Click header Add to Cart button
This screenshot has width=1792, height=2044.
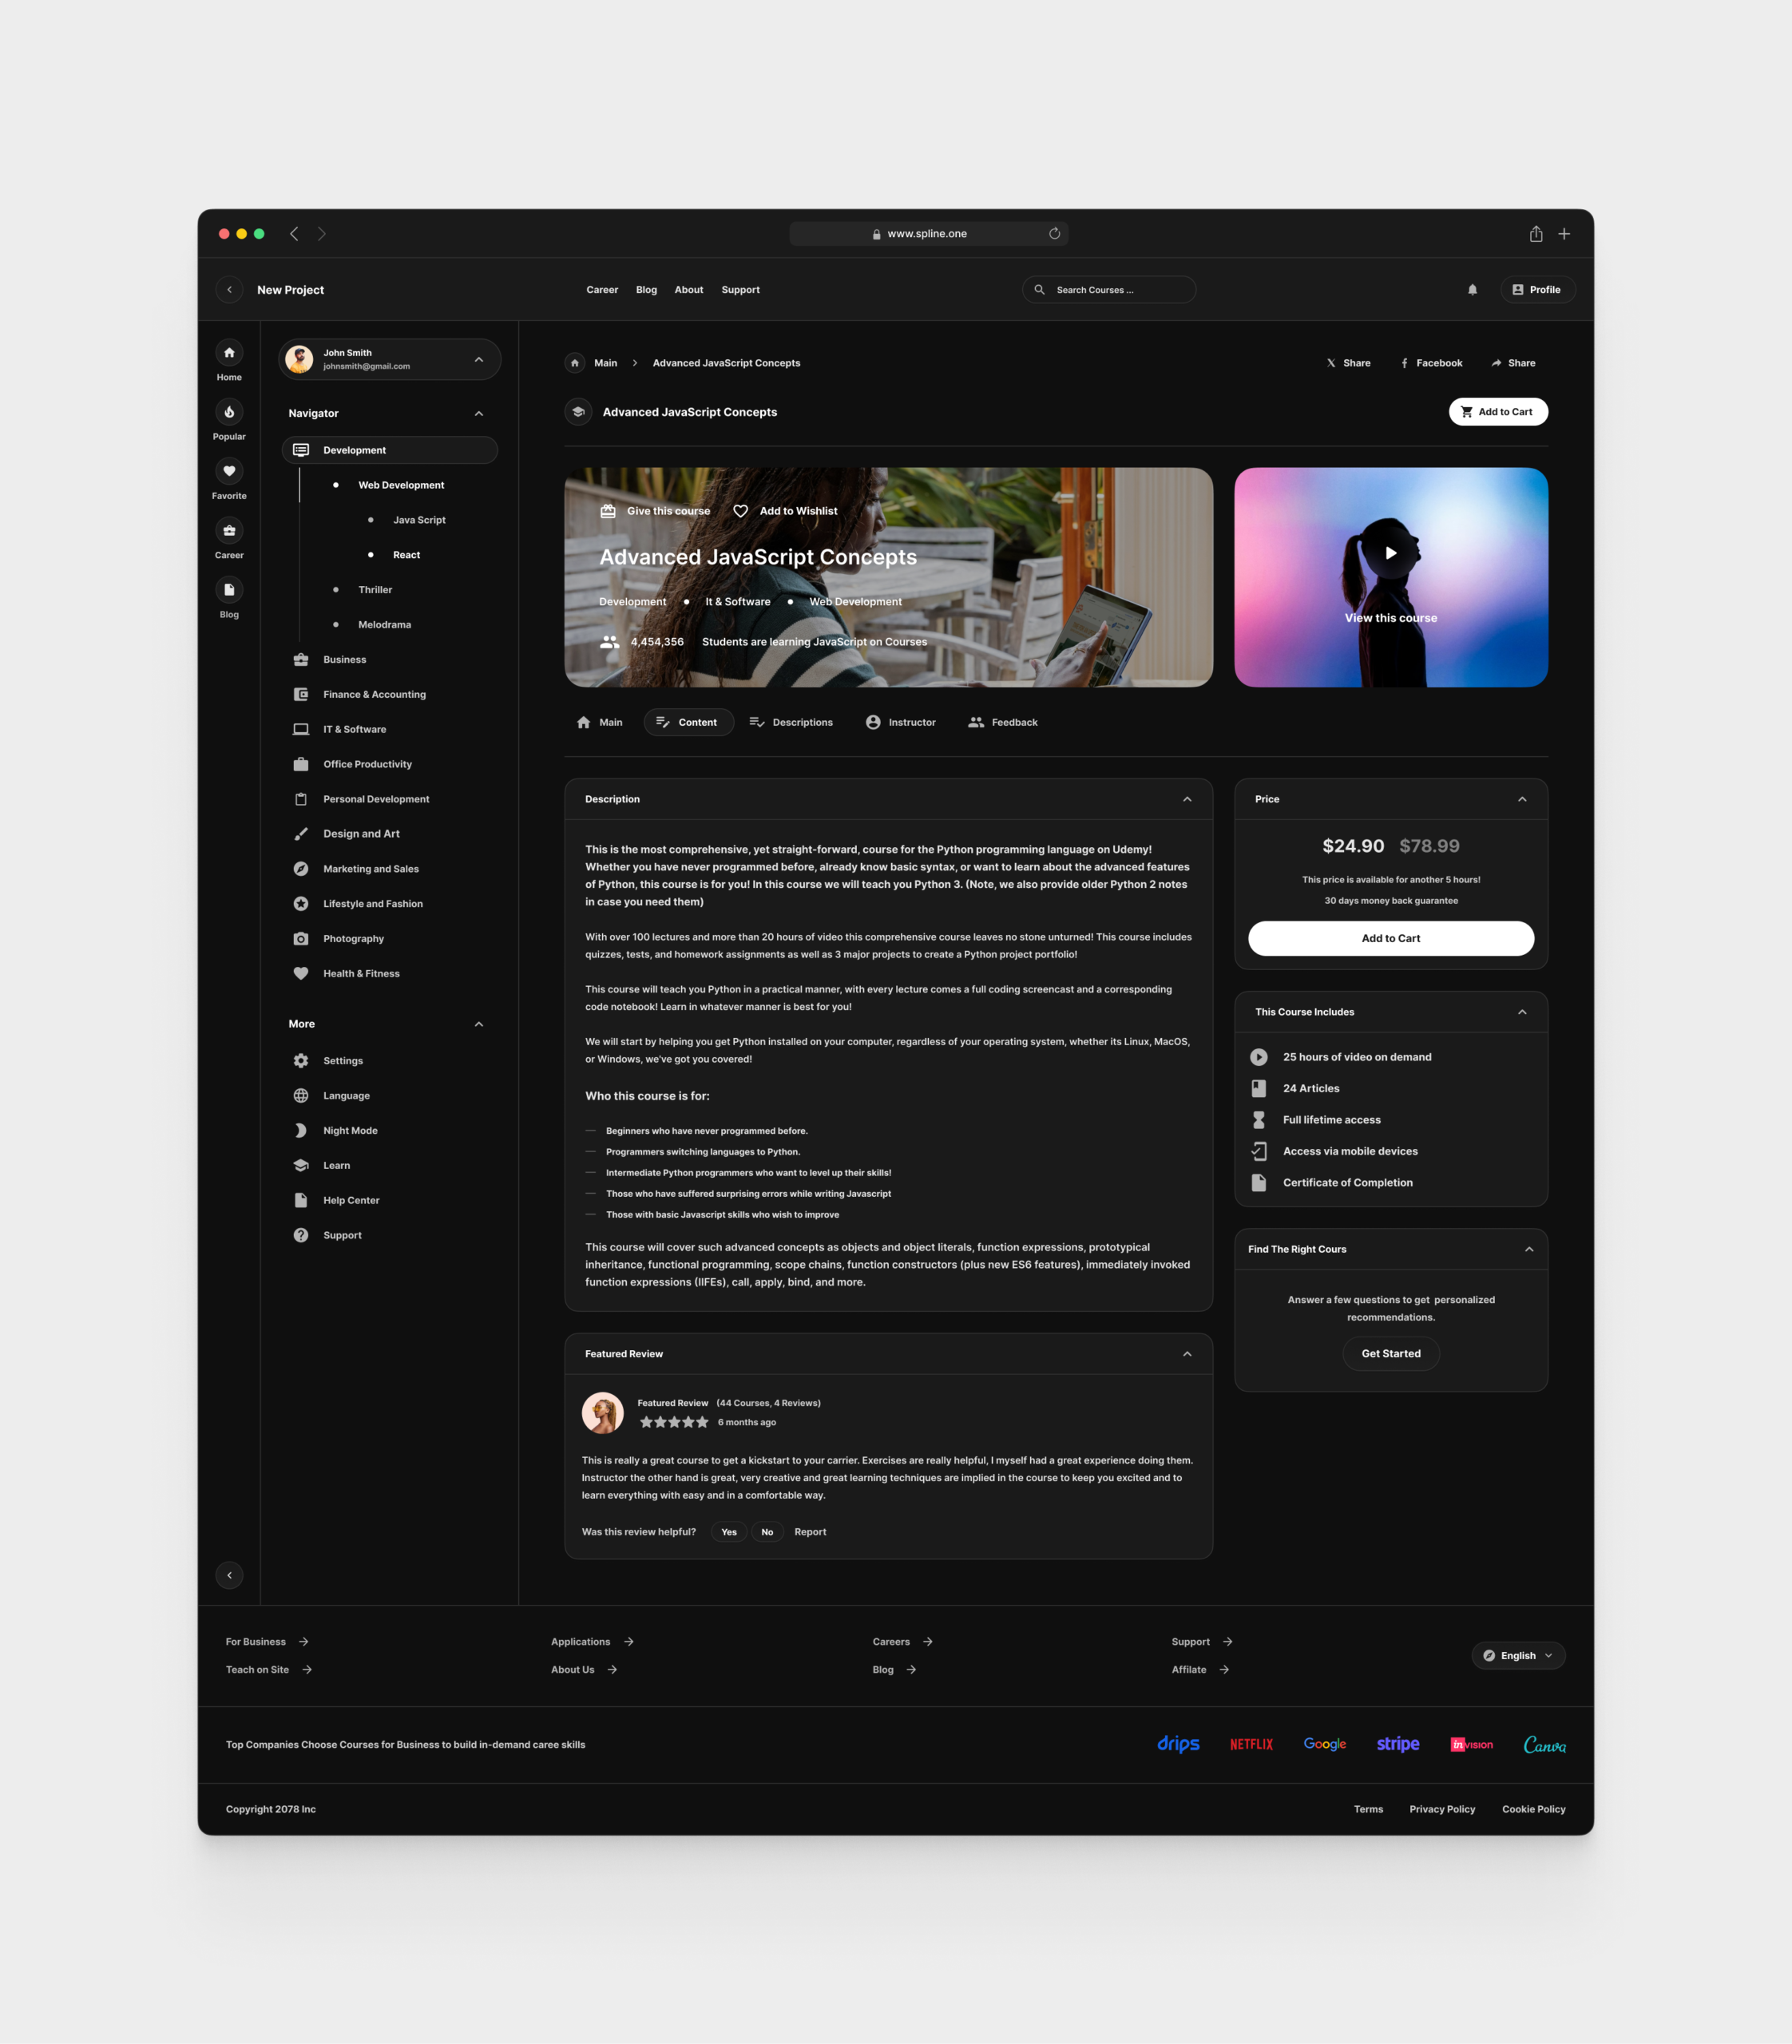coord(1498,412)
